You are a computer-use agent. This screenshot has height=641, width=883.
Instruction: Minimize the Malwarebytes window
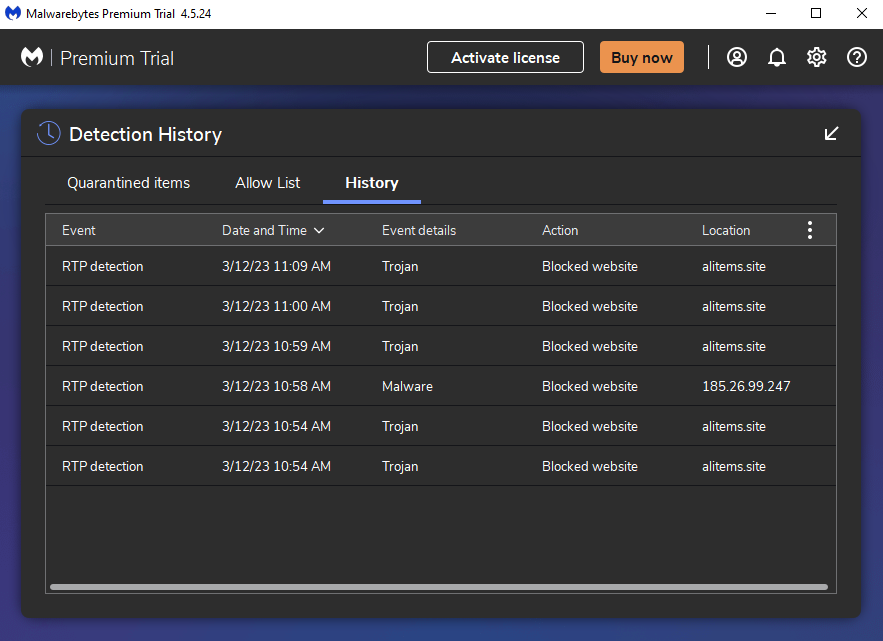pos(771,13)
